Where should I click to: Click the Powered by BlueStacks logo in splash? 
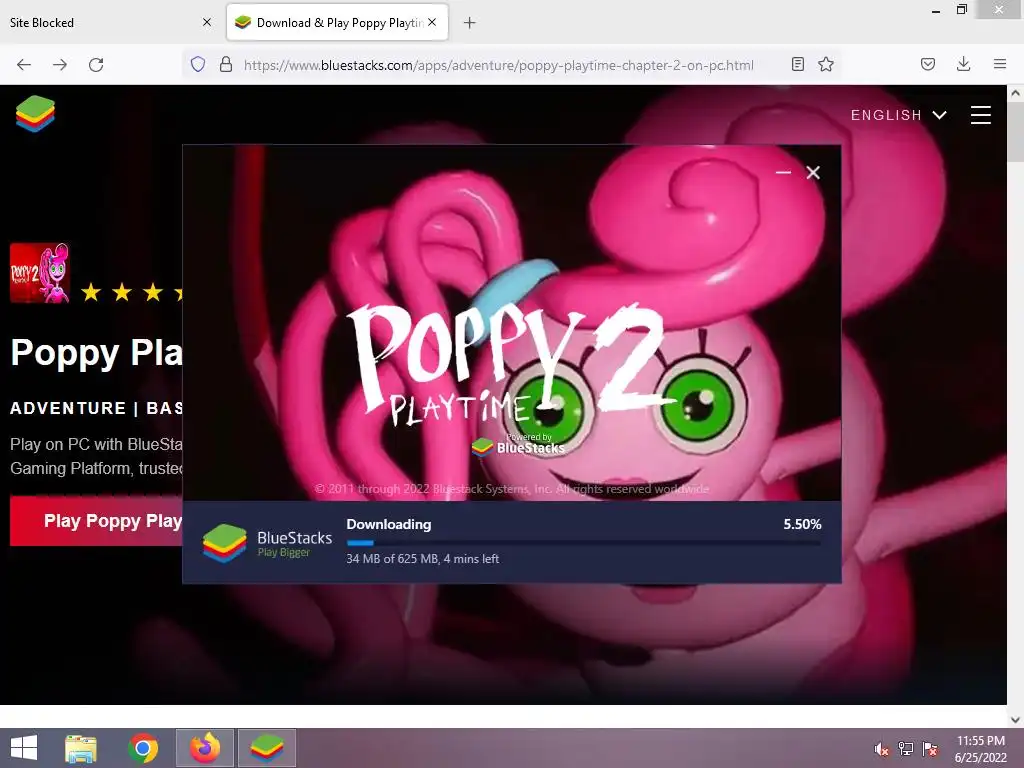519,444
